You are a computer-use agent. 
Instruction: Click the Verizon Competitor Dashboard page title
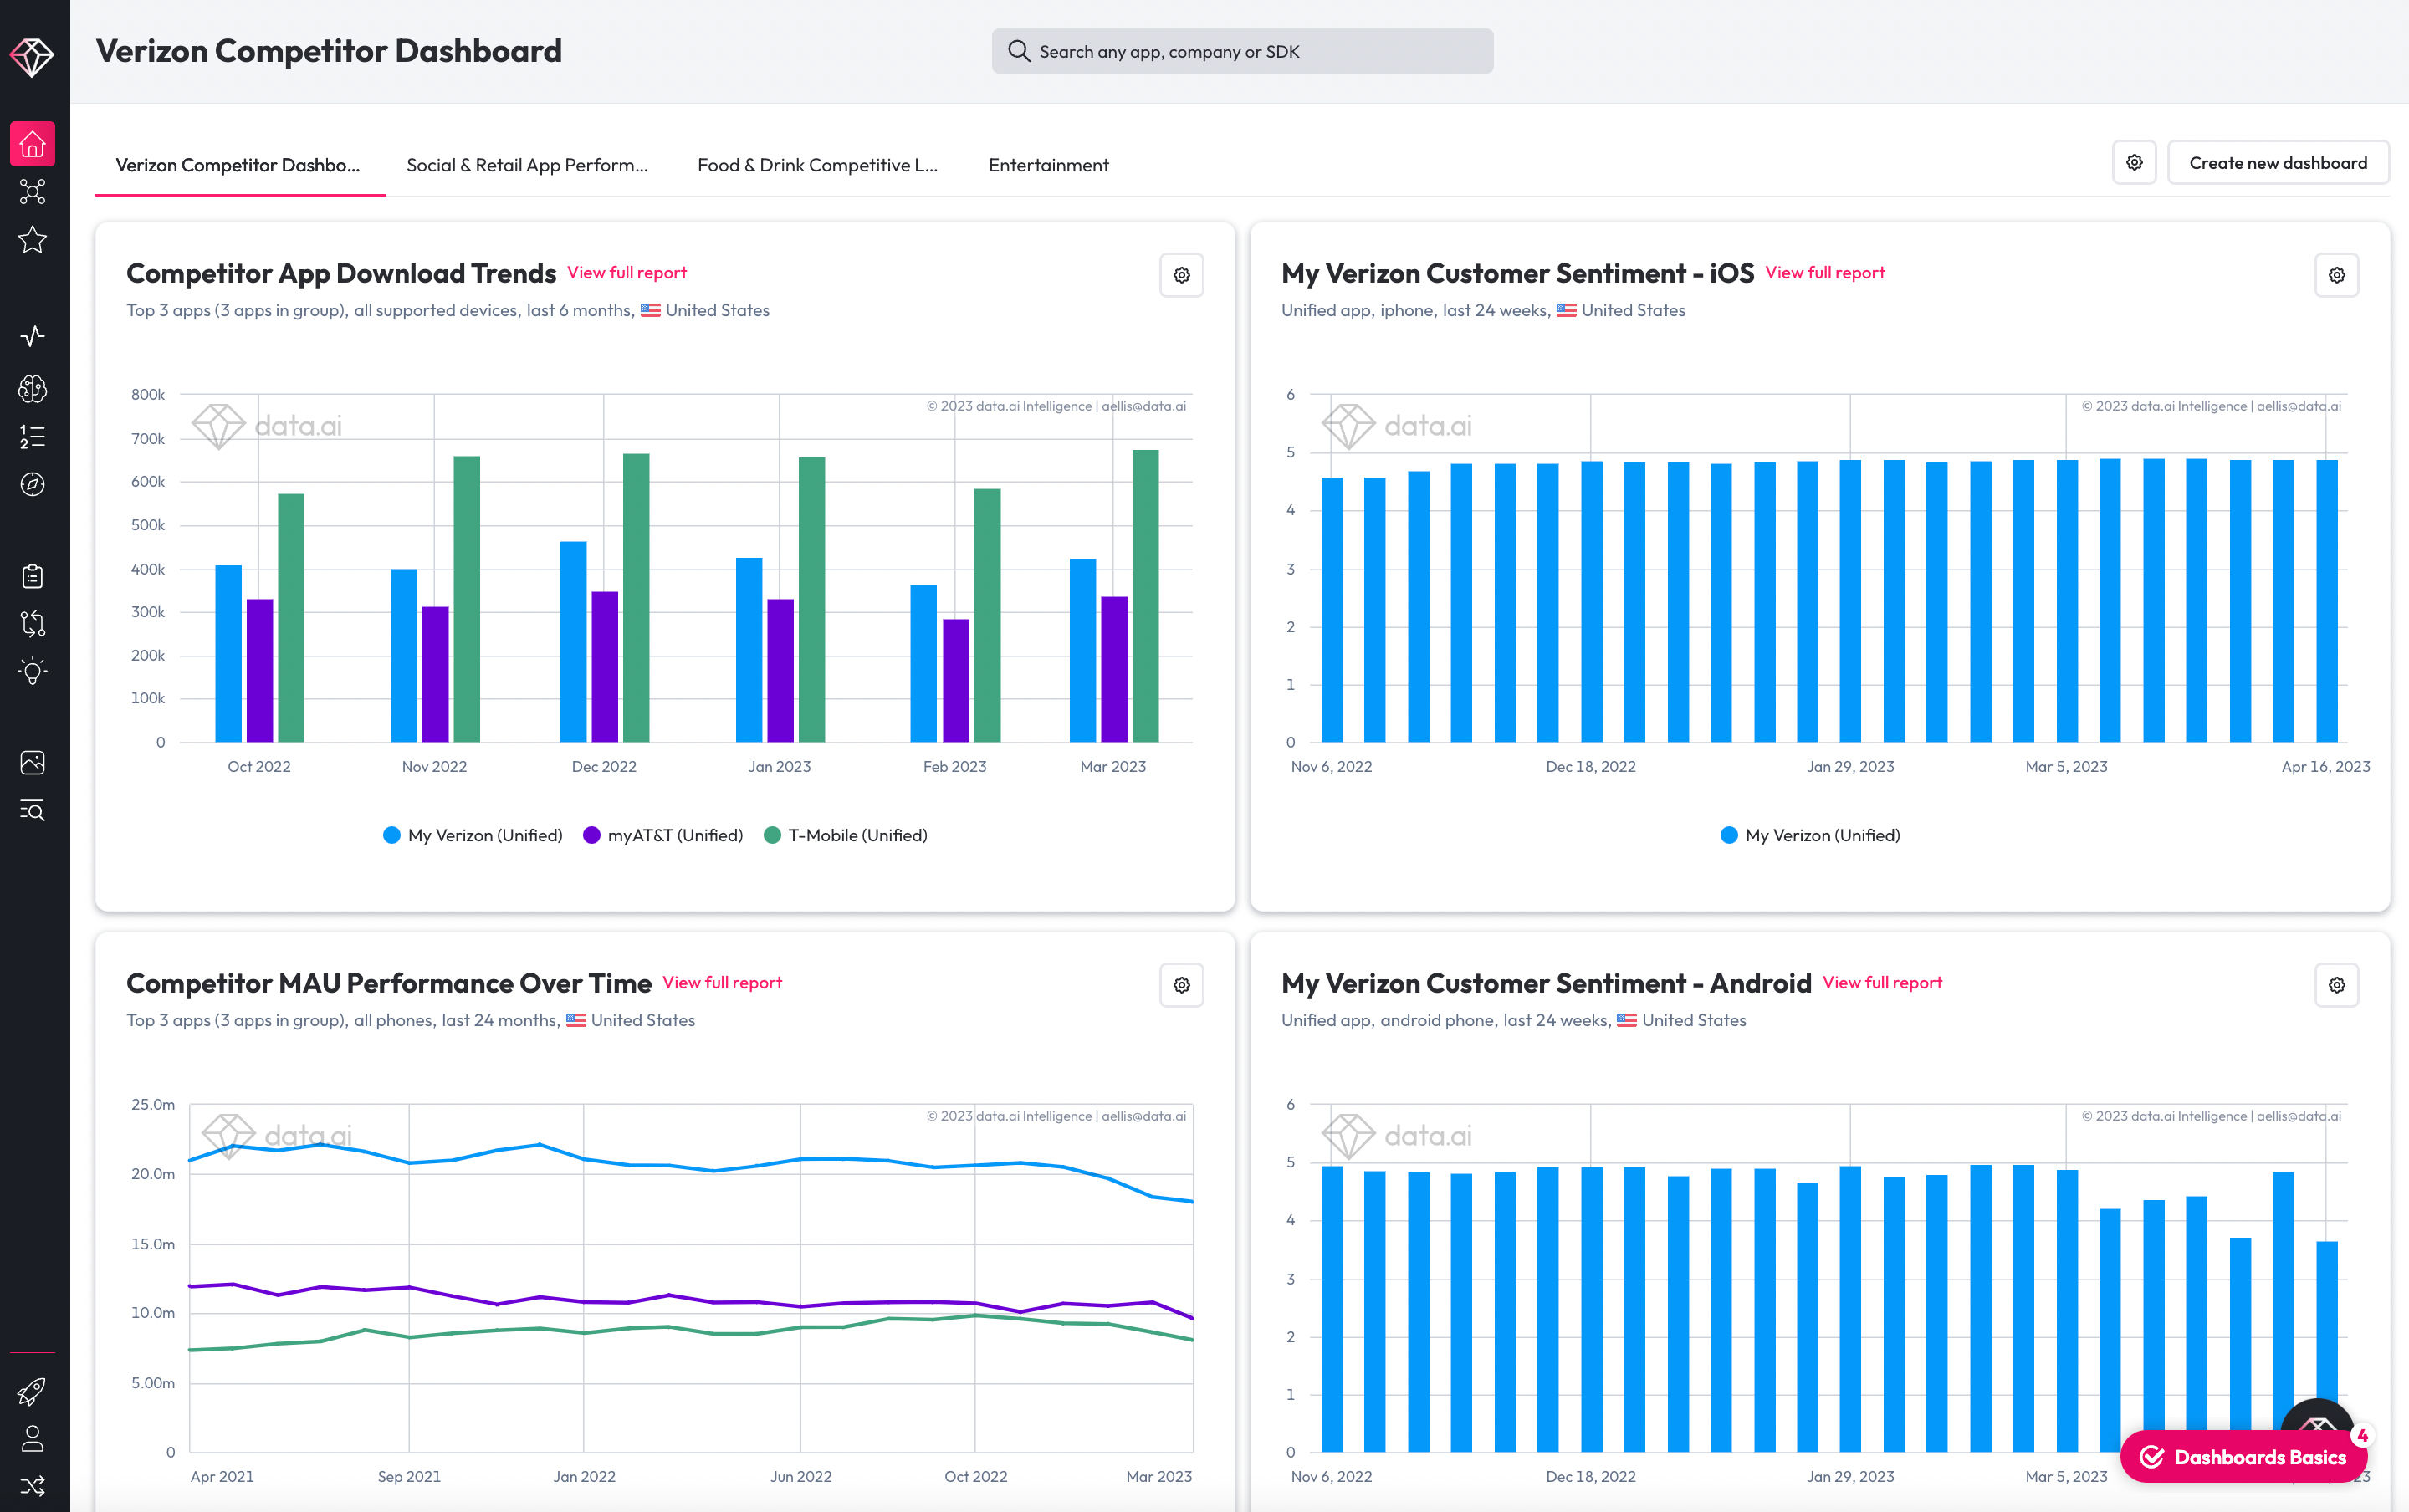329,51
